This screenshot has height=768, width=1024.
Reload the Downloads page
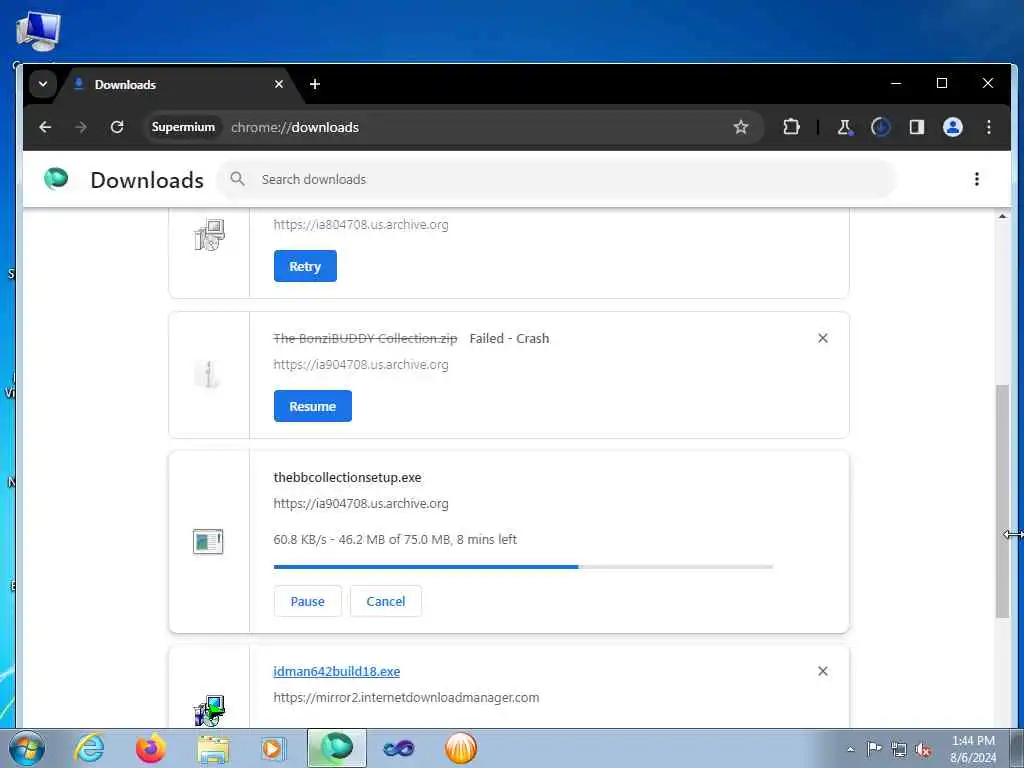click(x=117, y=127)
